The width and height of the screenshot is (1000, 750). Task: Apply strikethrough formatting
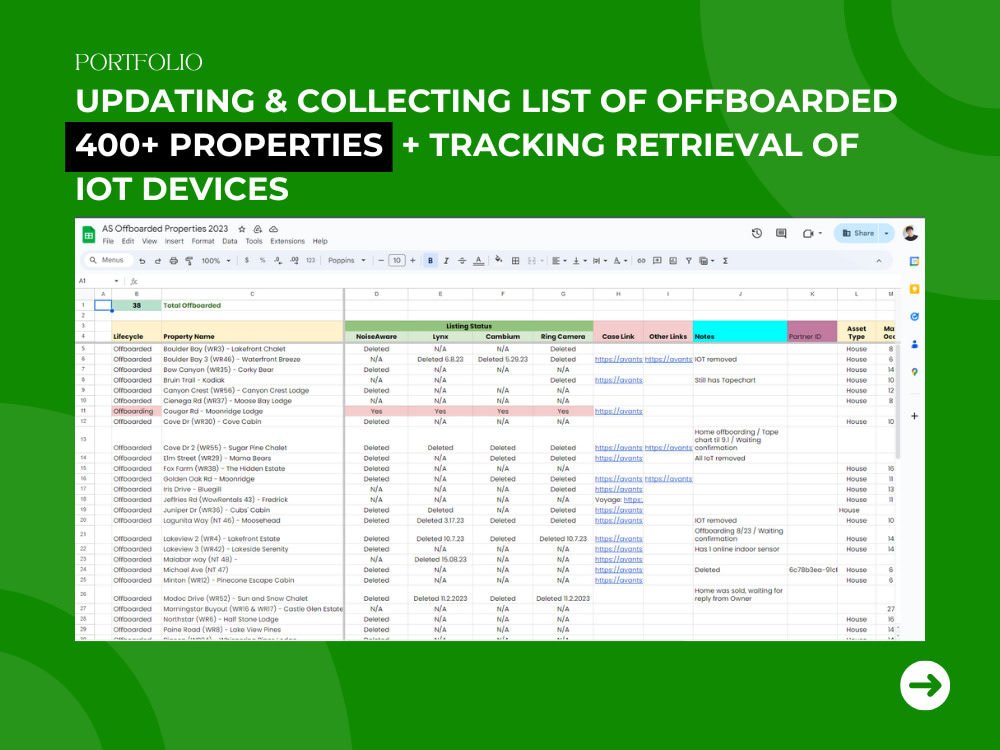point(462,261)
